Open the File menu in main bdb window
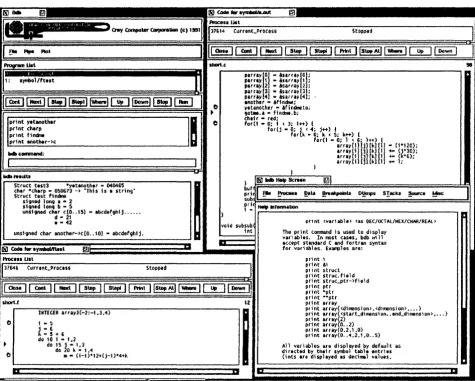Viewport: 475px width, 381px height. coord(13,52)
